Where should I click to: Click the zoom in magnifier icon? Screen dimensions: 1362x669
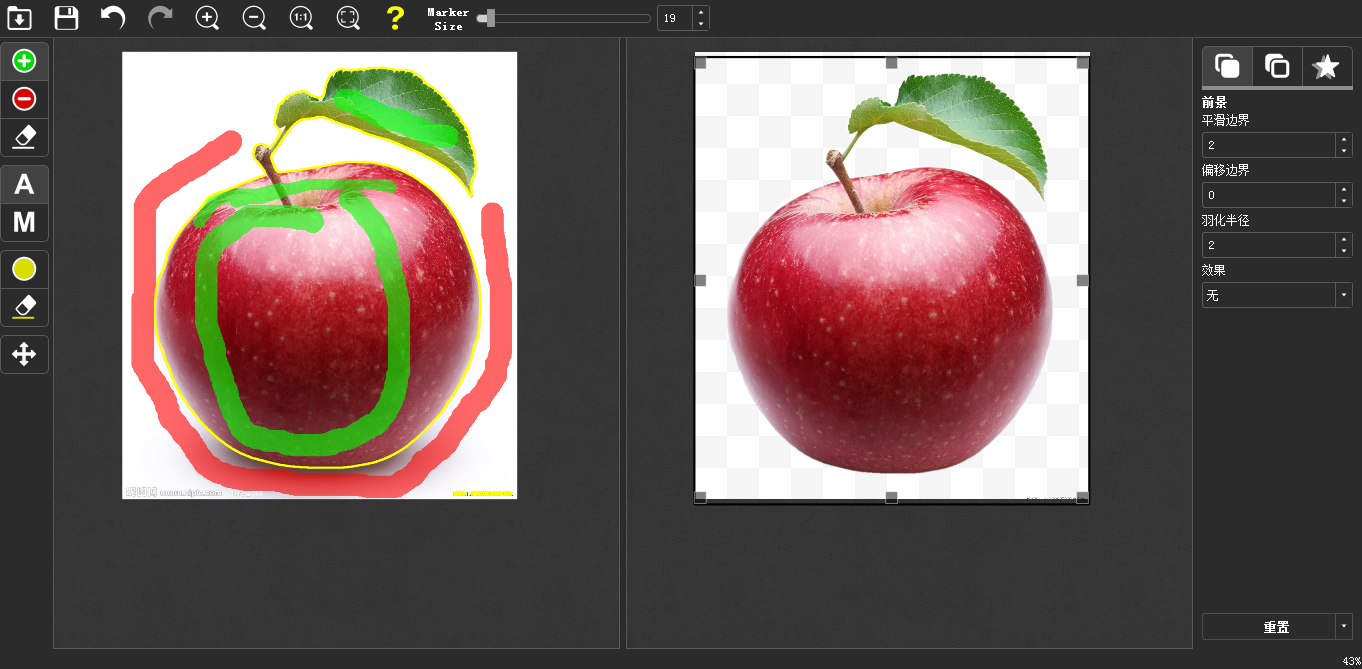207,18
